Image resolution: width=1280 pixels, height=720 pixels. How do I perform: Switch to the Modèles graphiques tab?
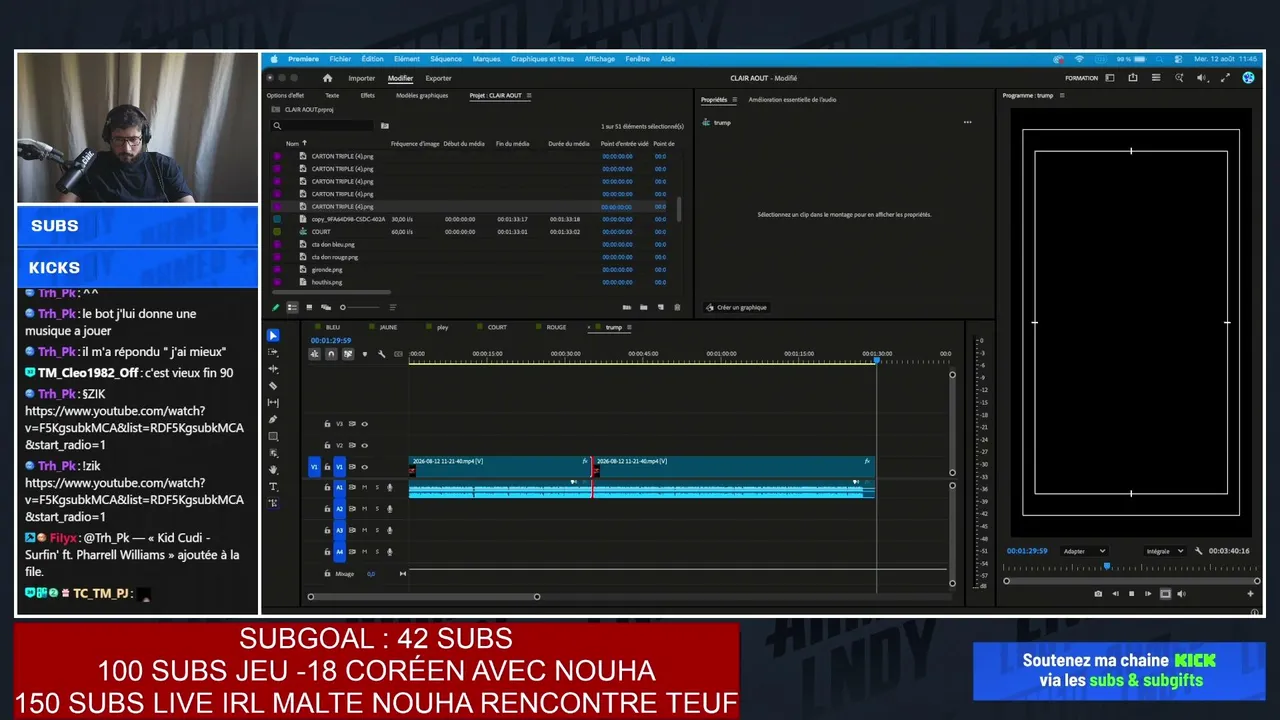tap(422, 96)
